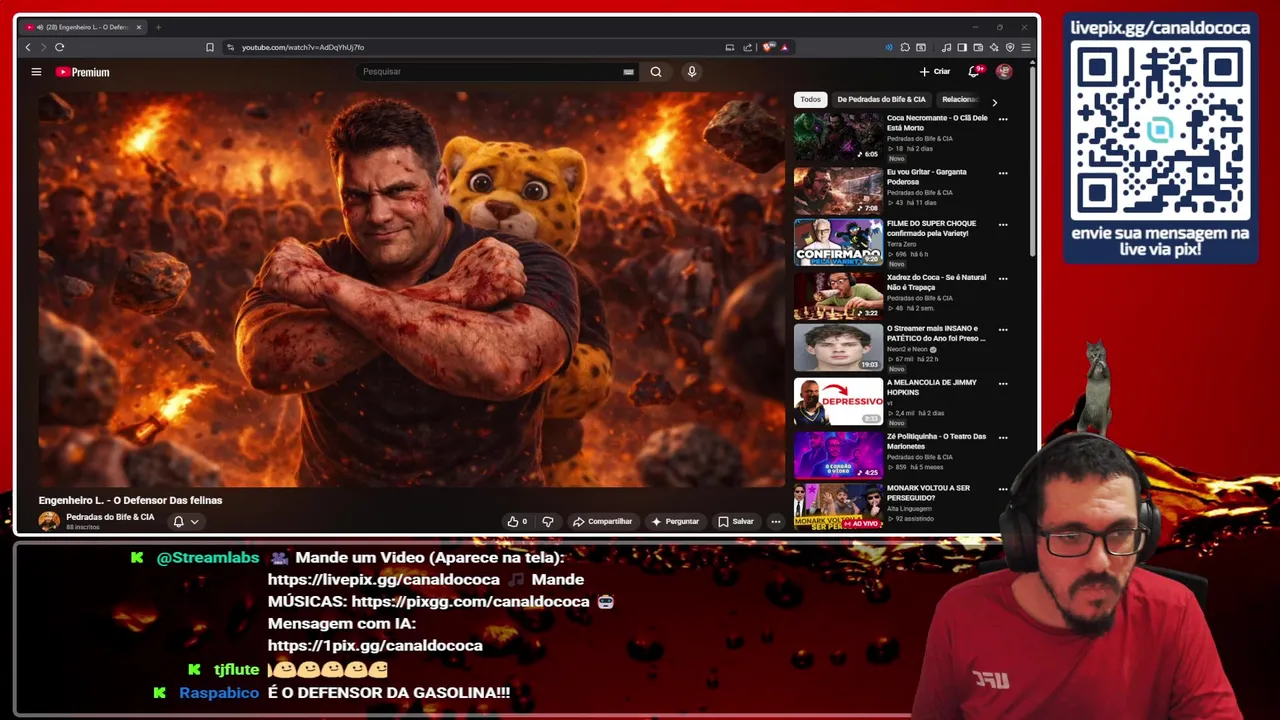The image size is (1280, 720).
Task: Like the video with thumbs up
Action: [x=516, y=521]
